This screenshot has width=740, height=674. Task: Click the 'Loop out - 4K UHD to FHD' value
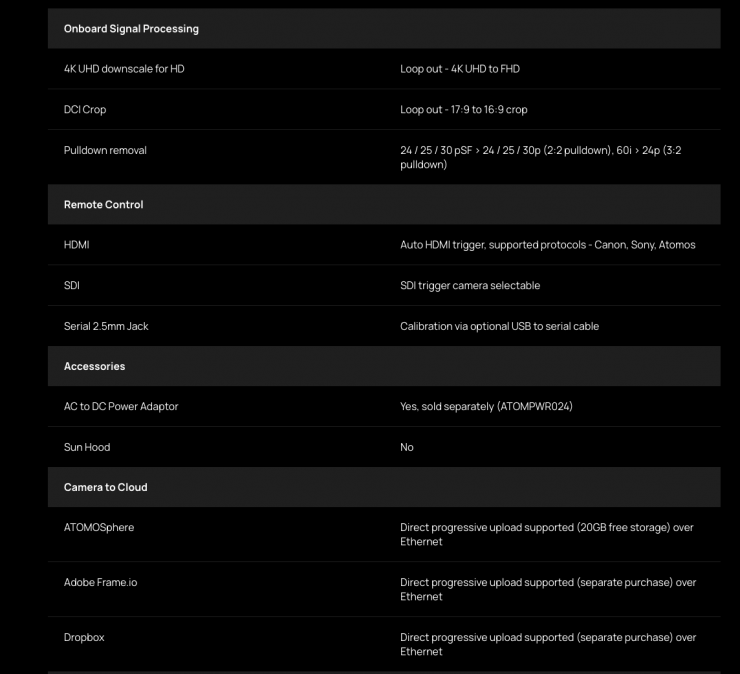(x=460, y=69)
